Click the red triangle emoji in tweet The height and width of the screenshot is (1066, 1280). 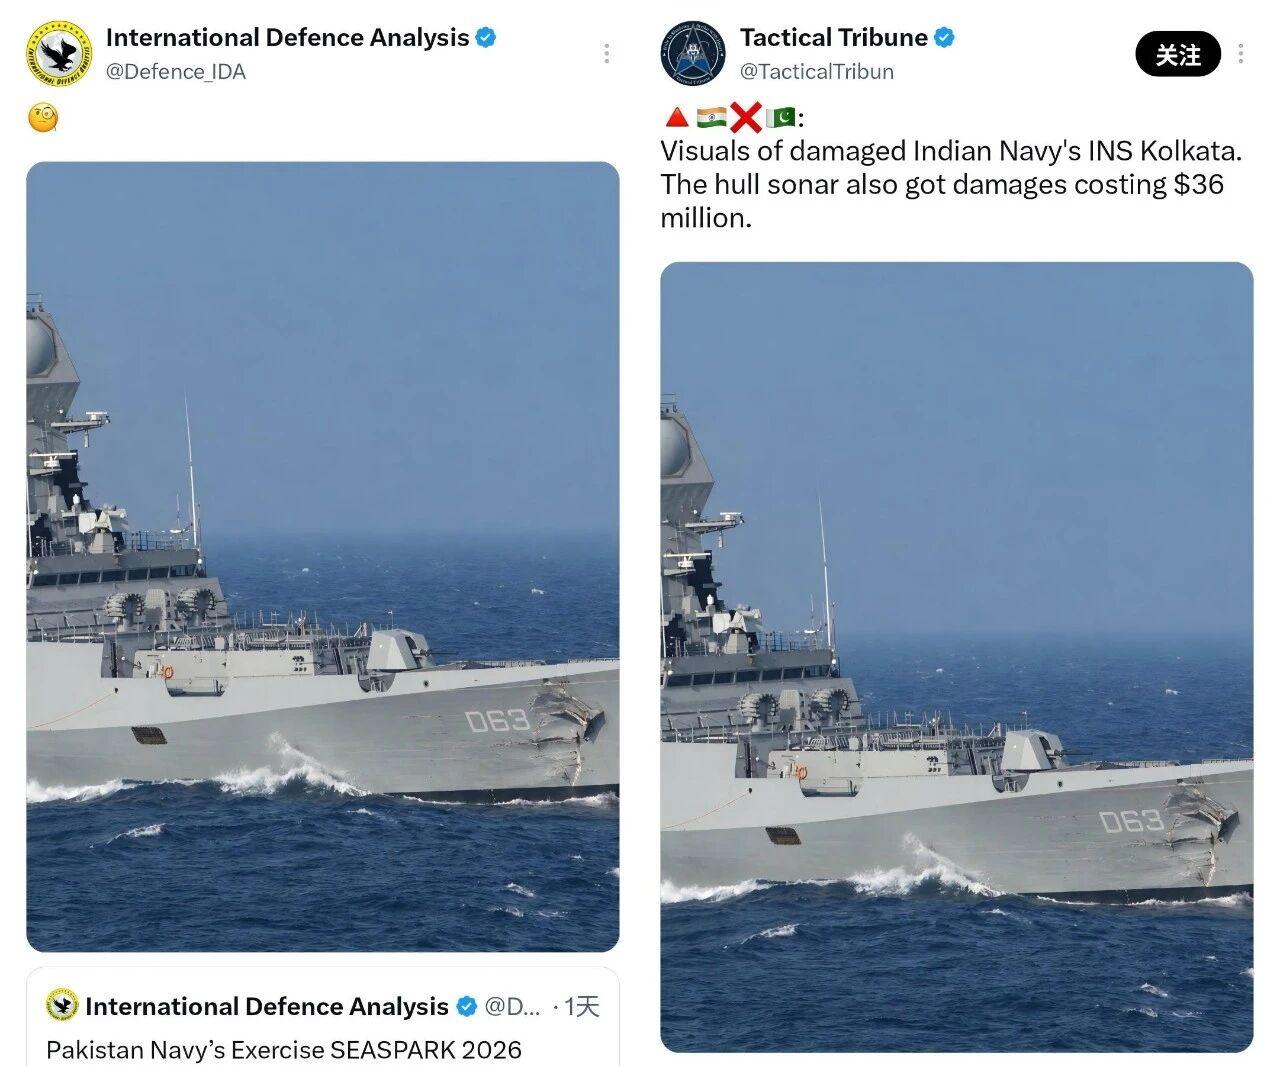676,118
